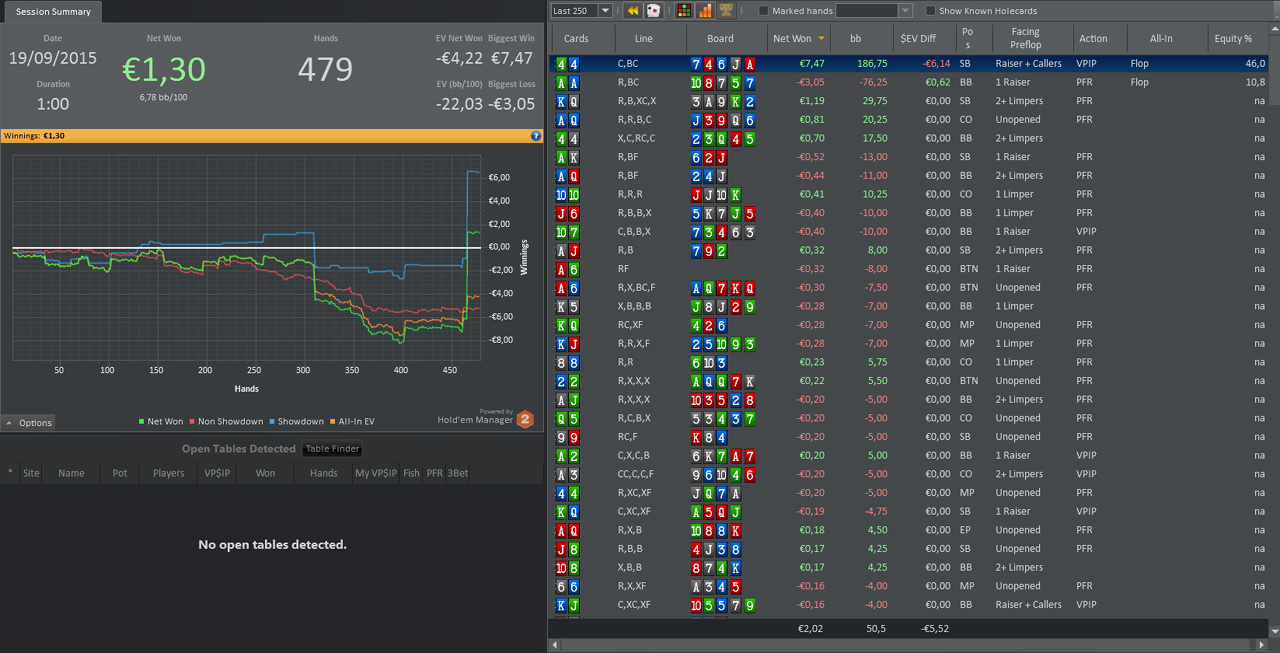Sort hands by the bb column header
The image size is (1280, 653).
coord(855,39)
